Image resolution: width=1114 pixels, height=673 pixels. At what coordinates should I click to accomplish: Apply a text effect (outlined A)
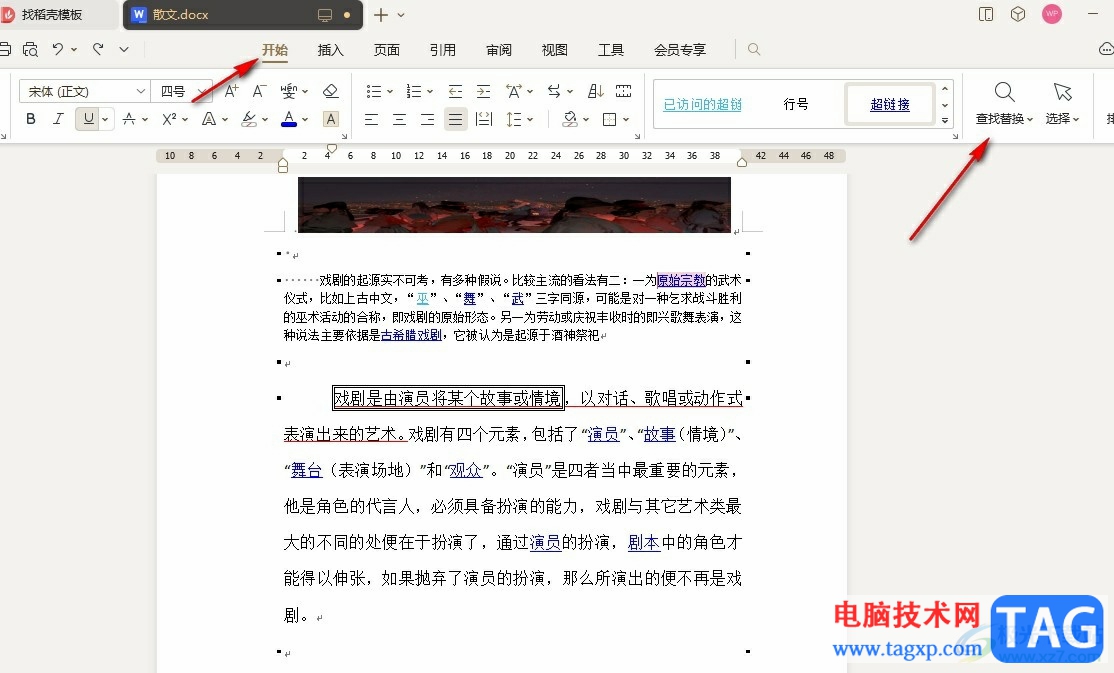pos(209,119)
